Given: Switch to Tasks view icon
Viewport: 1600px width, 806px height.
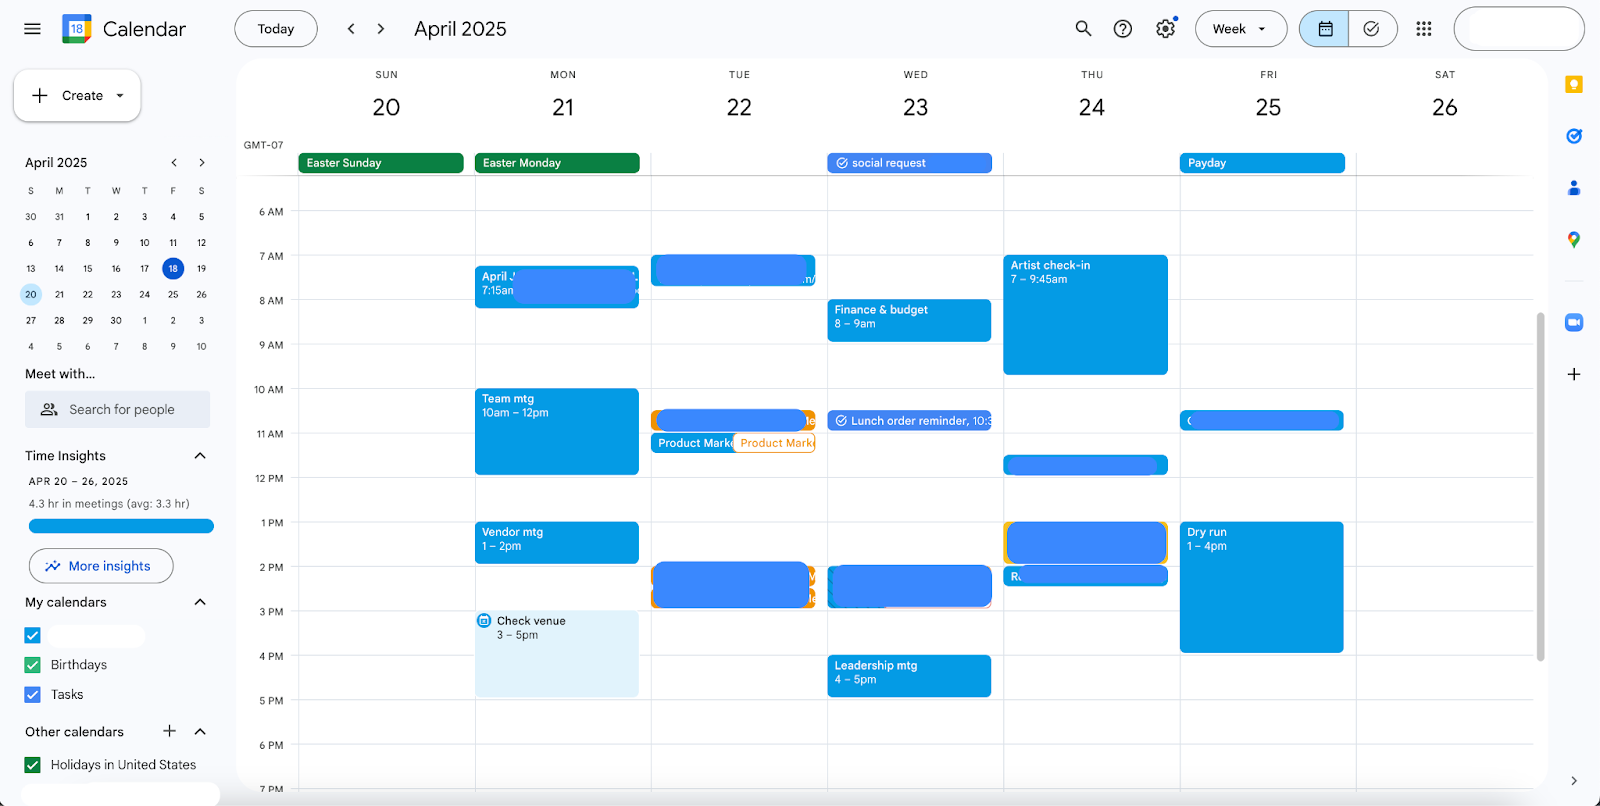Looking at the screenshot, I should pos(1372,29).
